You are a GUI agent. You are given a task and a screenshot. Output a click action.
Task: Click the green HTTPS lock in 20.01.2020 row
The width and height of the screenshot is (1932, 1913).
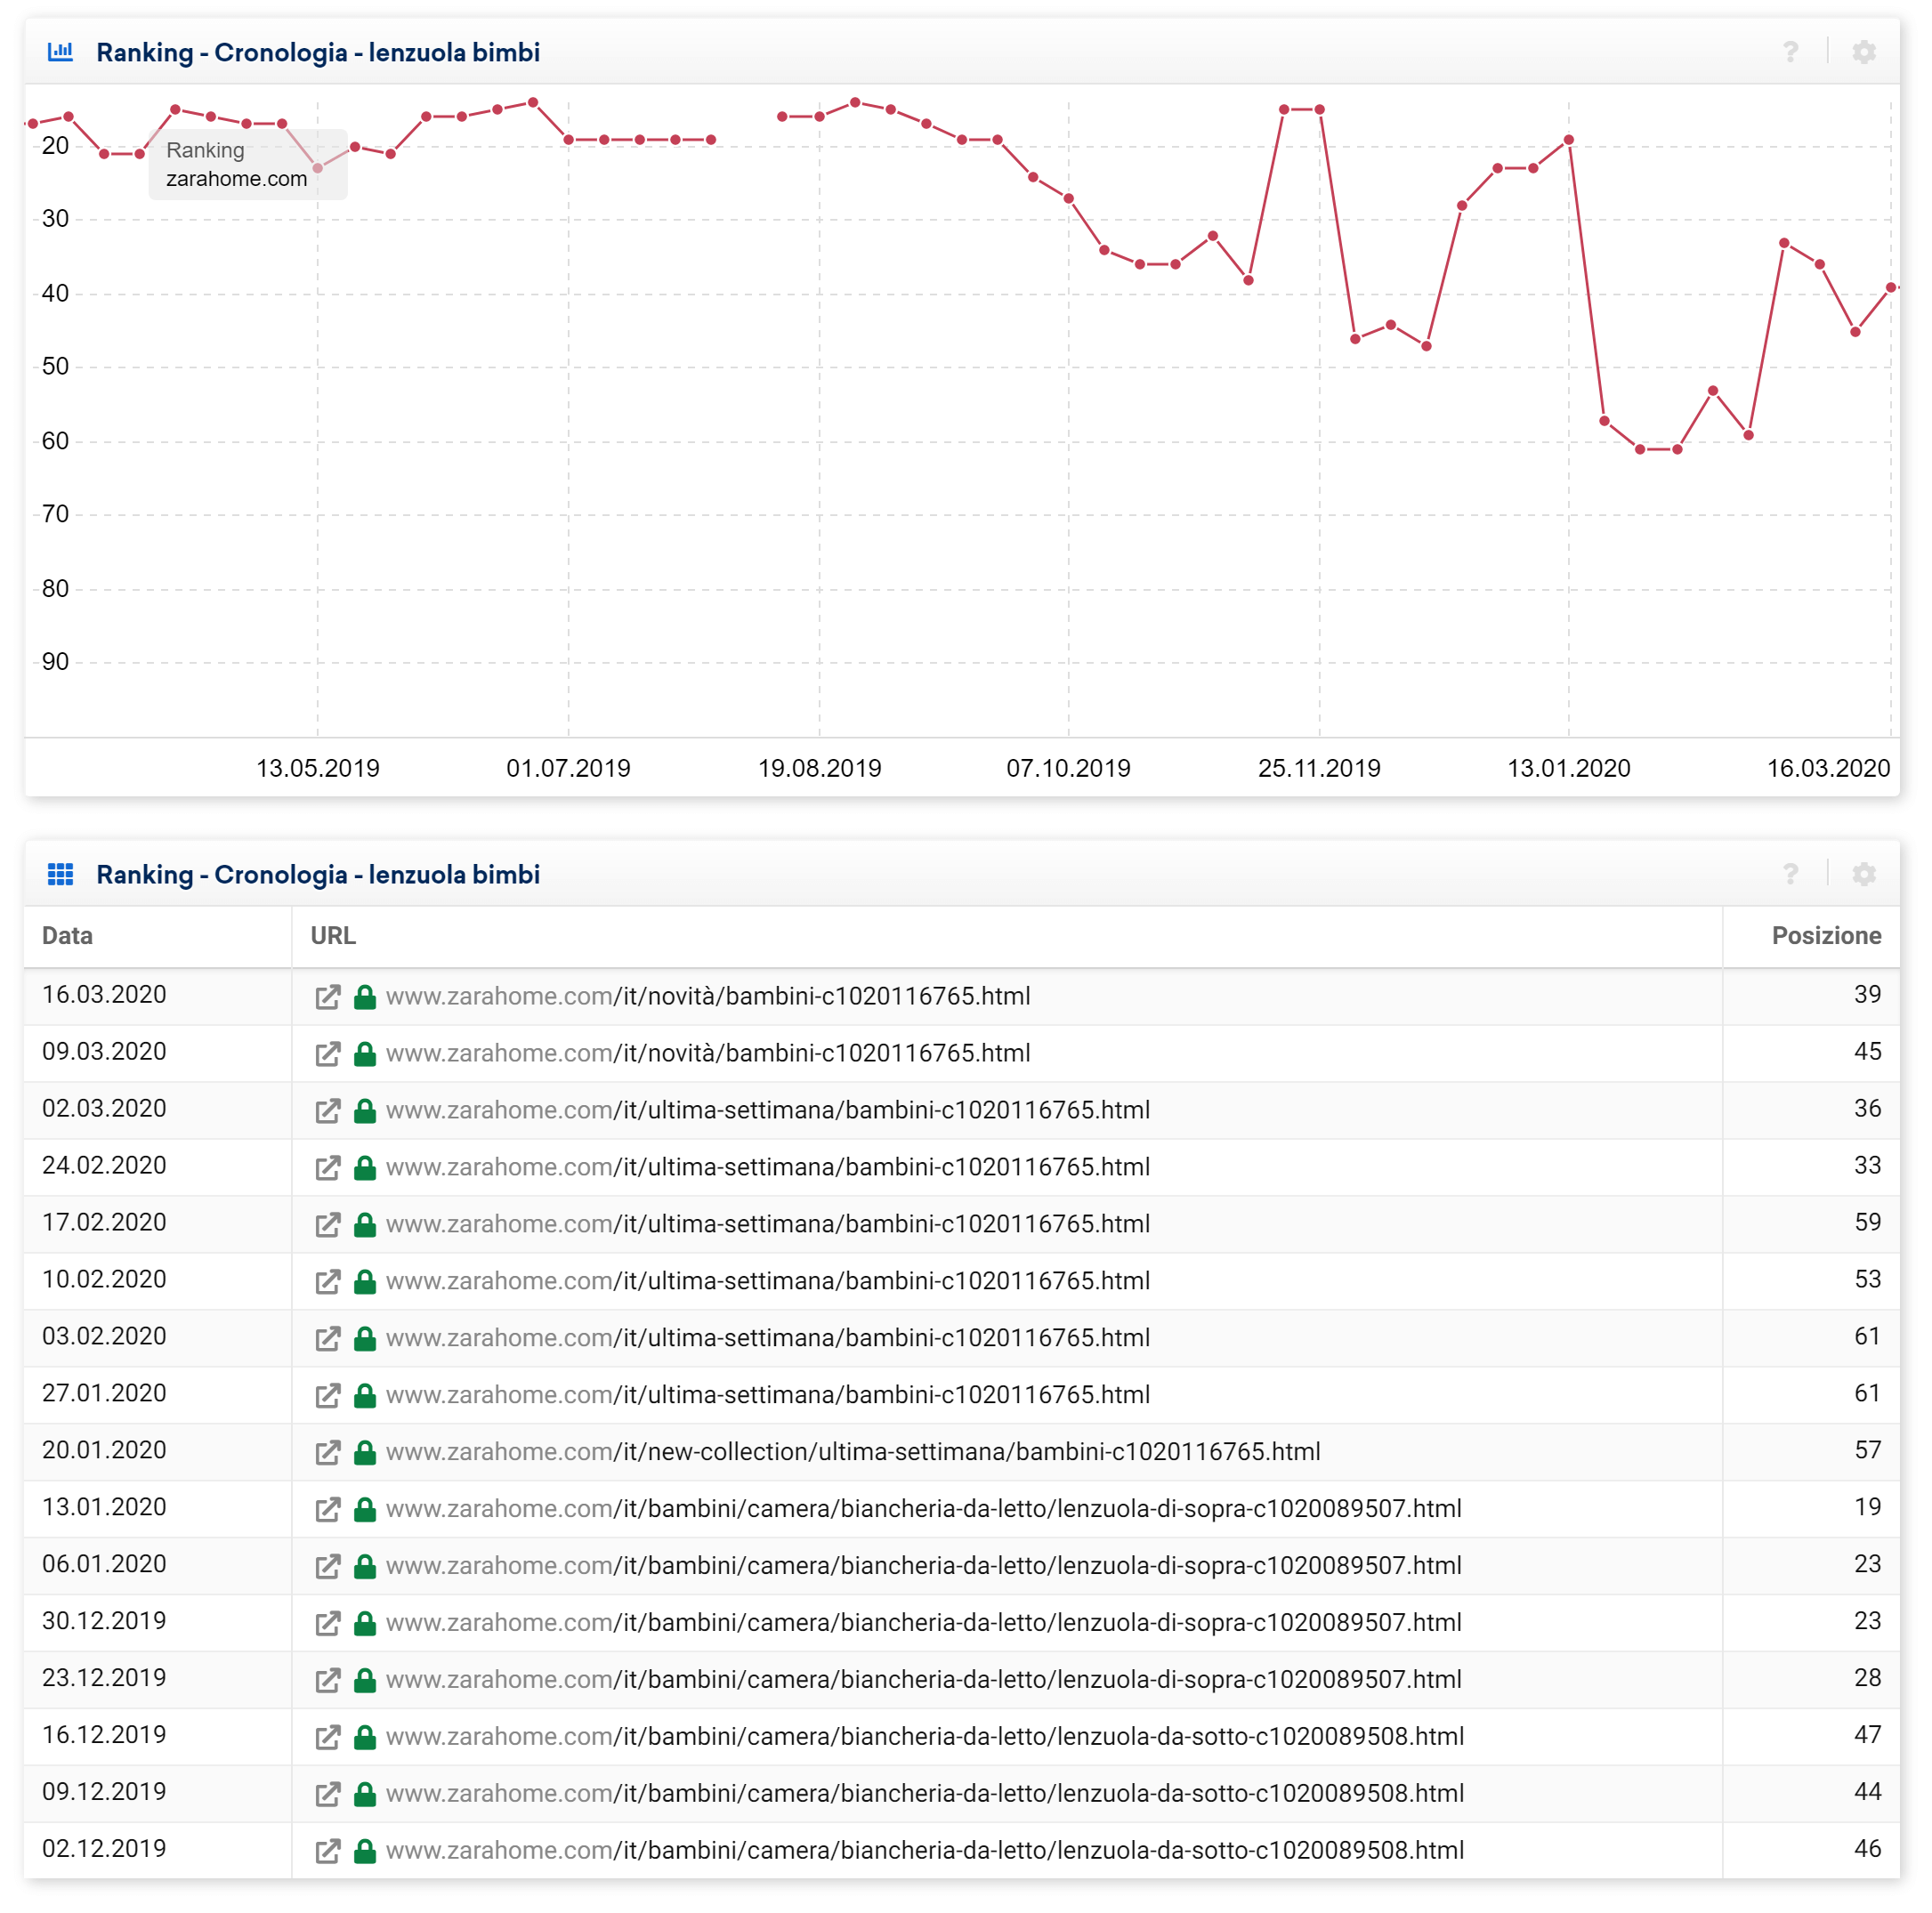(x=365, y=1452)
